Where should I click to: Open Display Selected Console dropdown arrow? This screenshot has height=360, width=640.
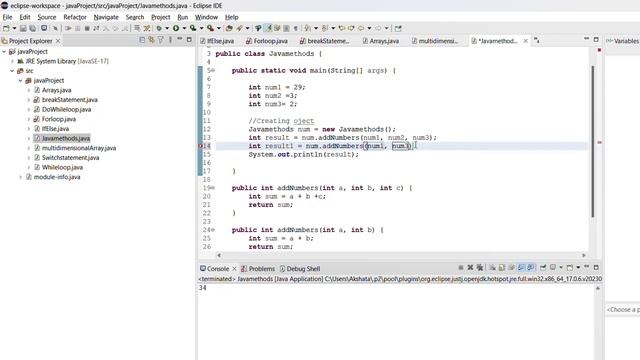(x=561, y=268)
